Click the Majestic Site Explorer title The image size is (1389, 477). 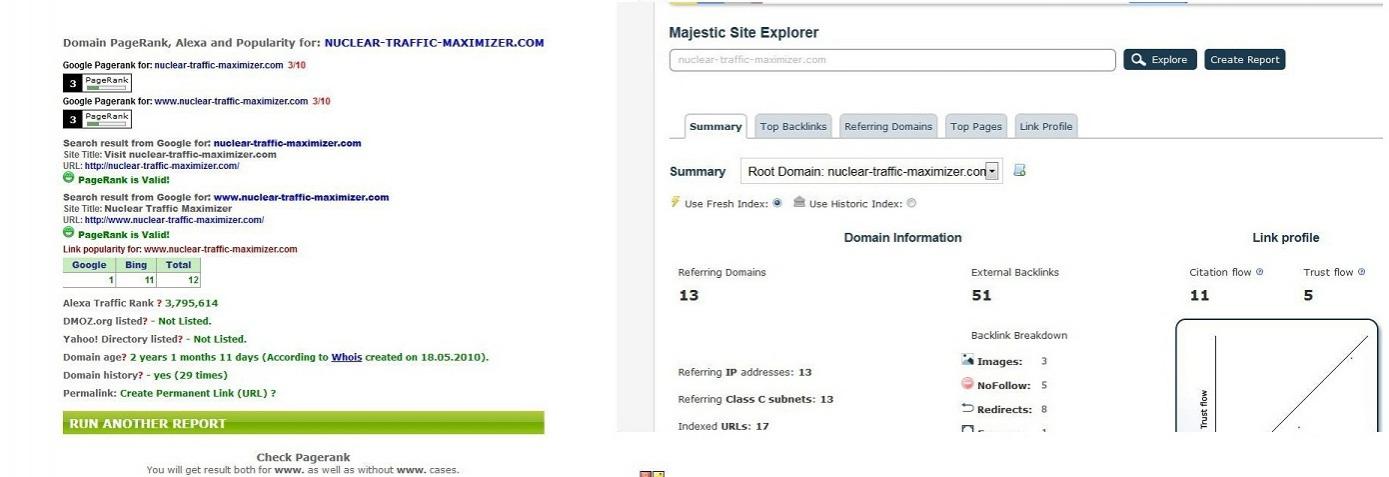(x=744, y=33)
